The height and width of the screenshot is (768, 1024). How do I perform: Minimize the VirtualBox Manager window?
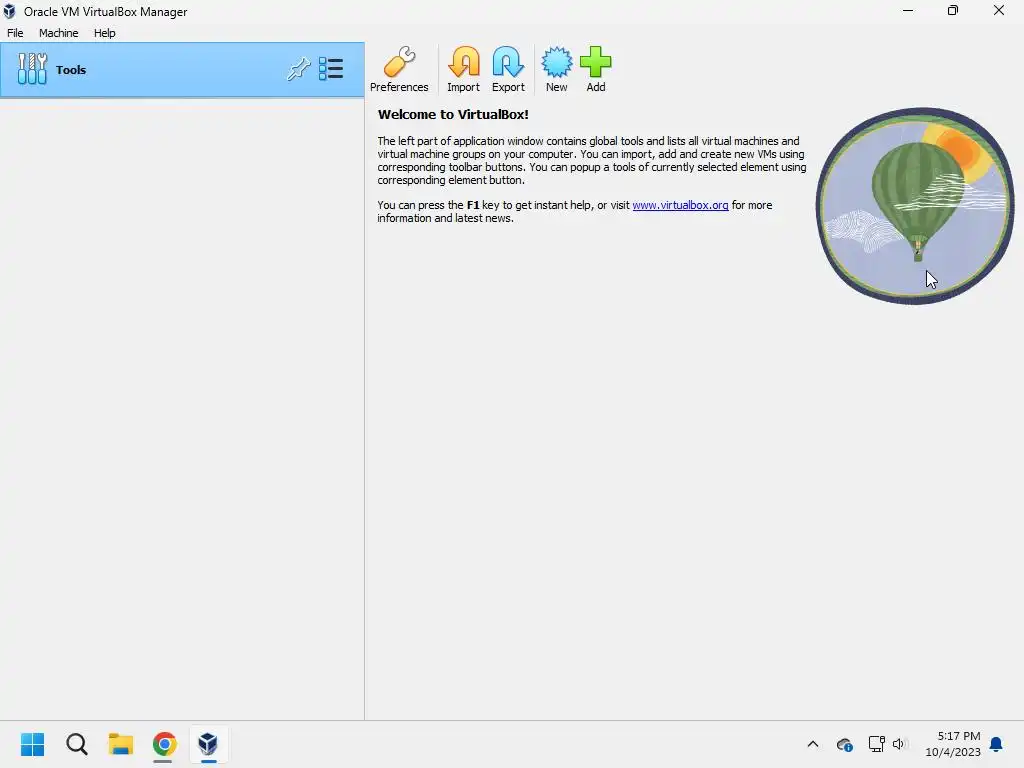pyautogui.click(x=908, y=10)
